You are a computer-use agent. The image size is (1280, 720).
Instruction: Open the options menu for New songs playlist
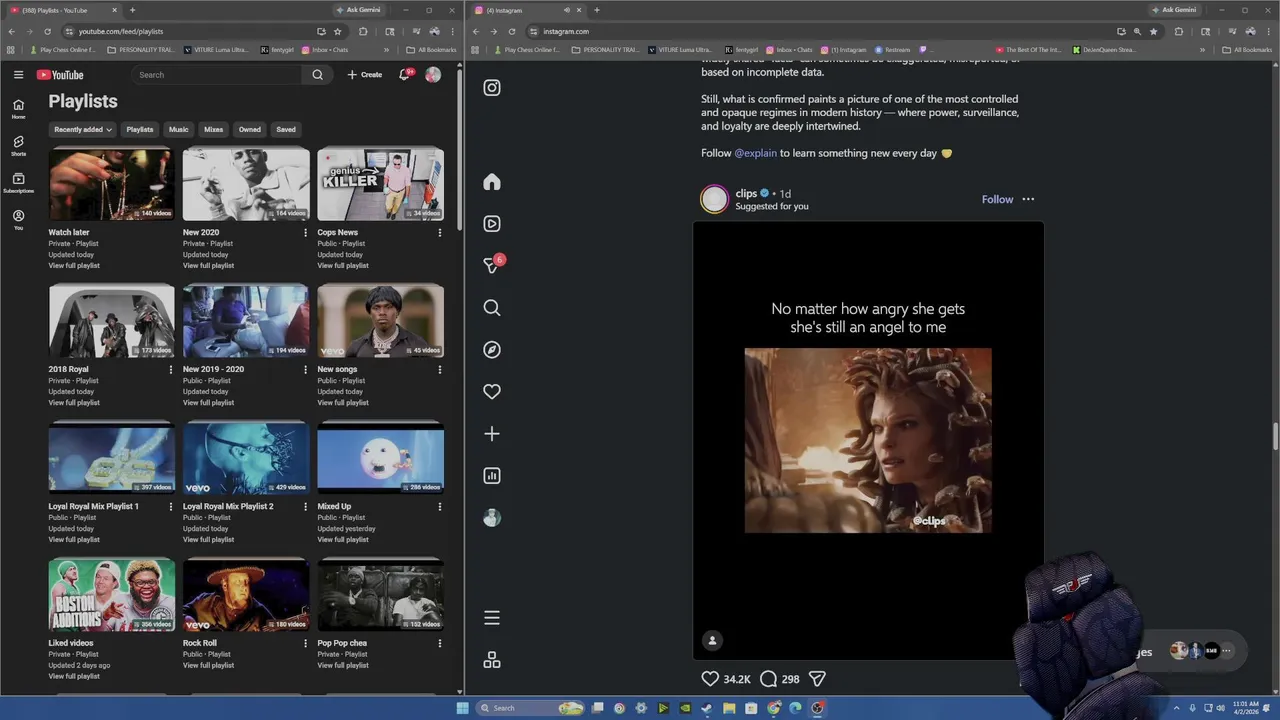(440, 370)
